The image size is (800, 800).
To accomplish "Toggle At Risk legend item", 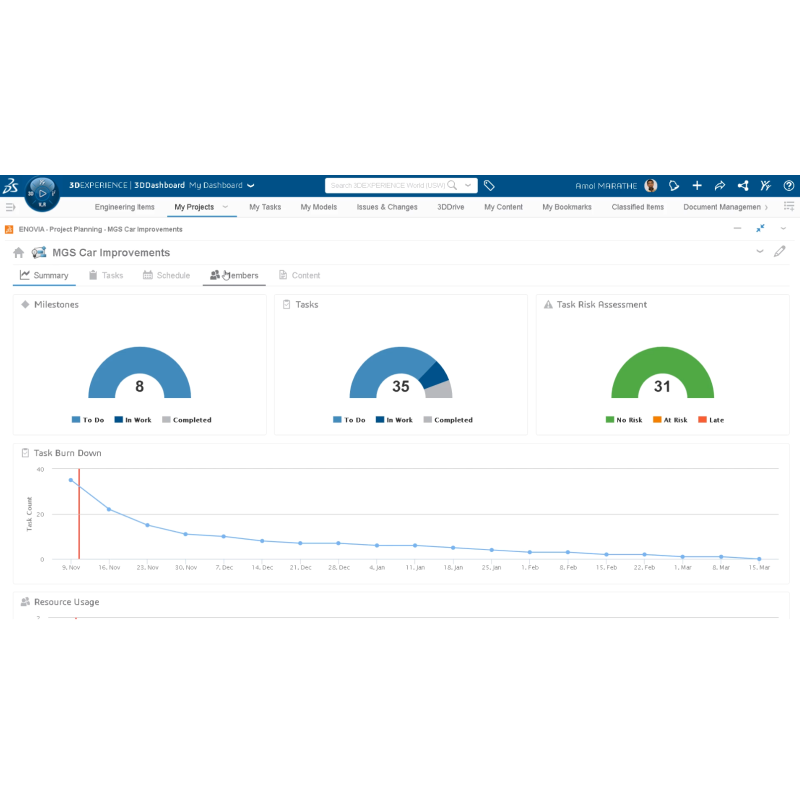I will pos(670,420).
